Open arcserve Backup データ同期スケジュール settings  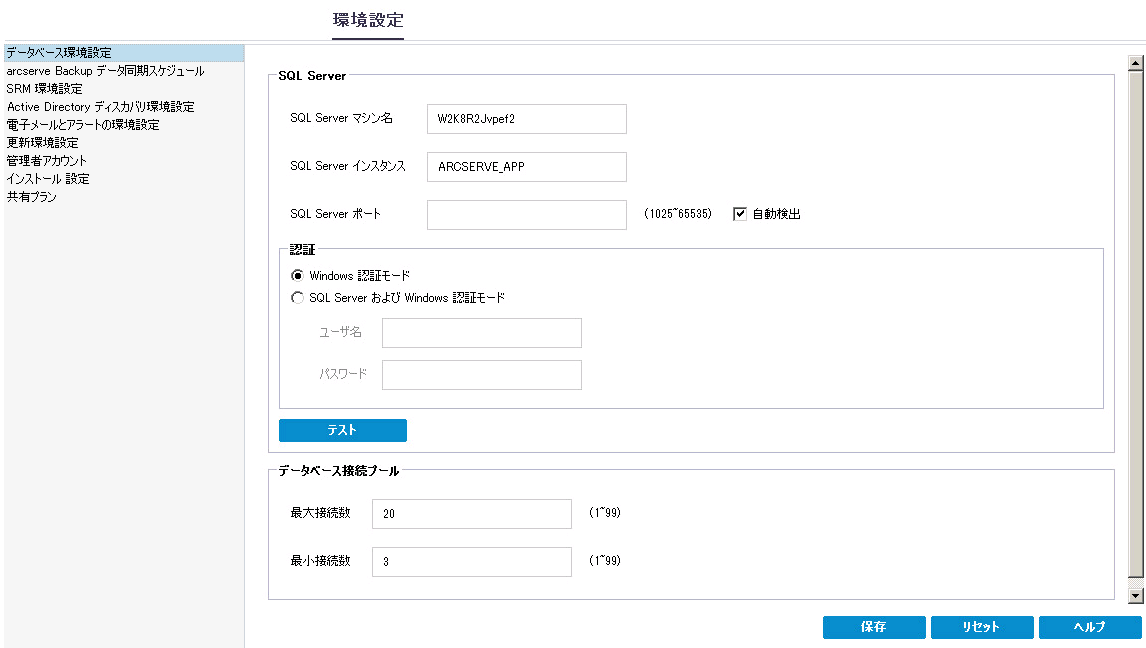click(x=105, y=71)
